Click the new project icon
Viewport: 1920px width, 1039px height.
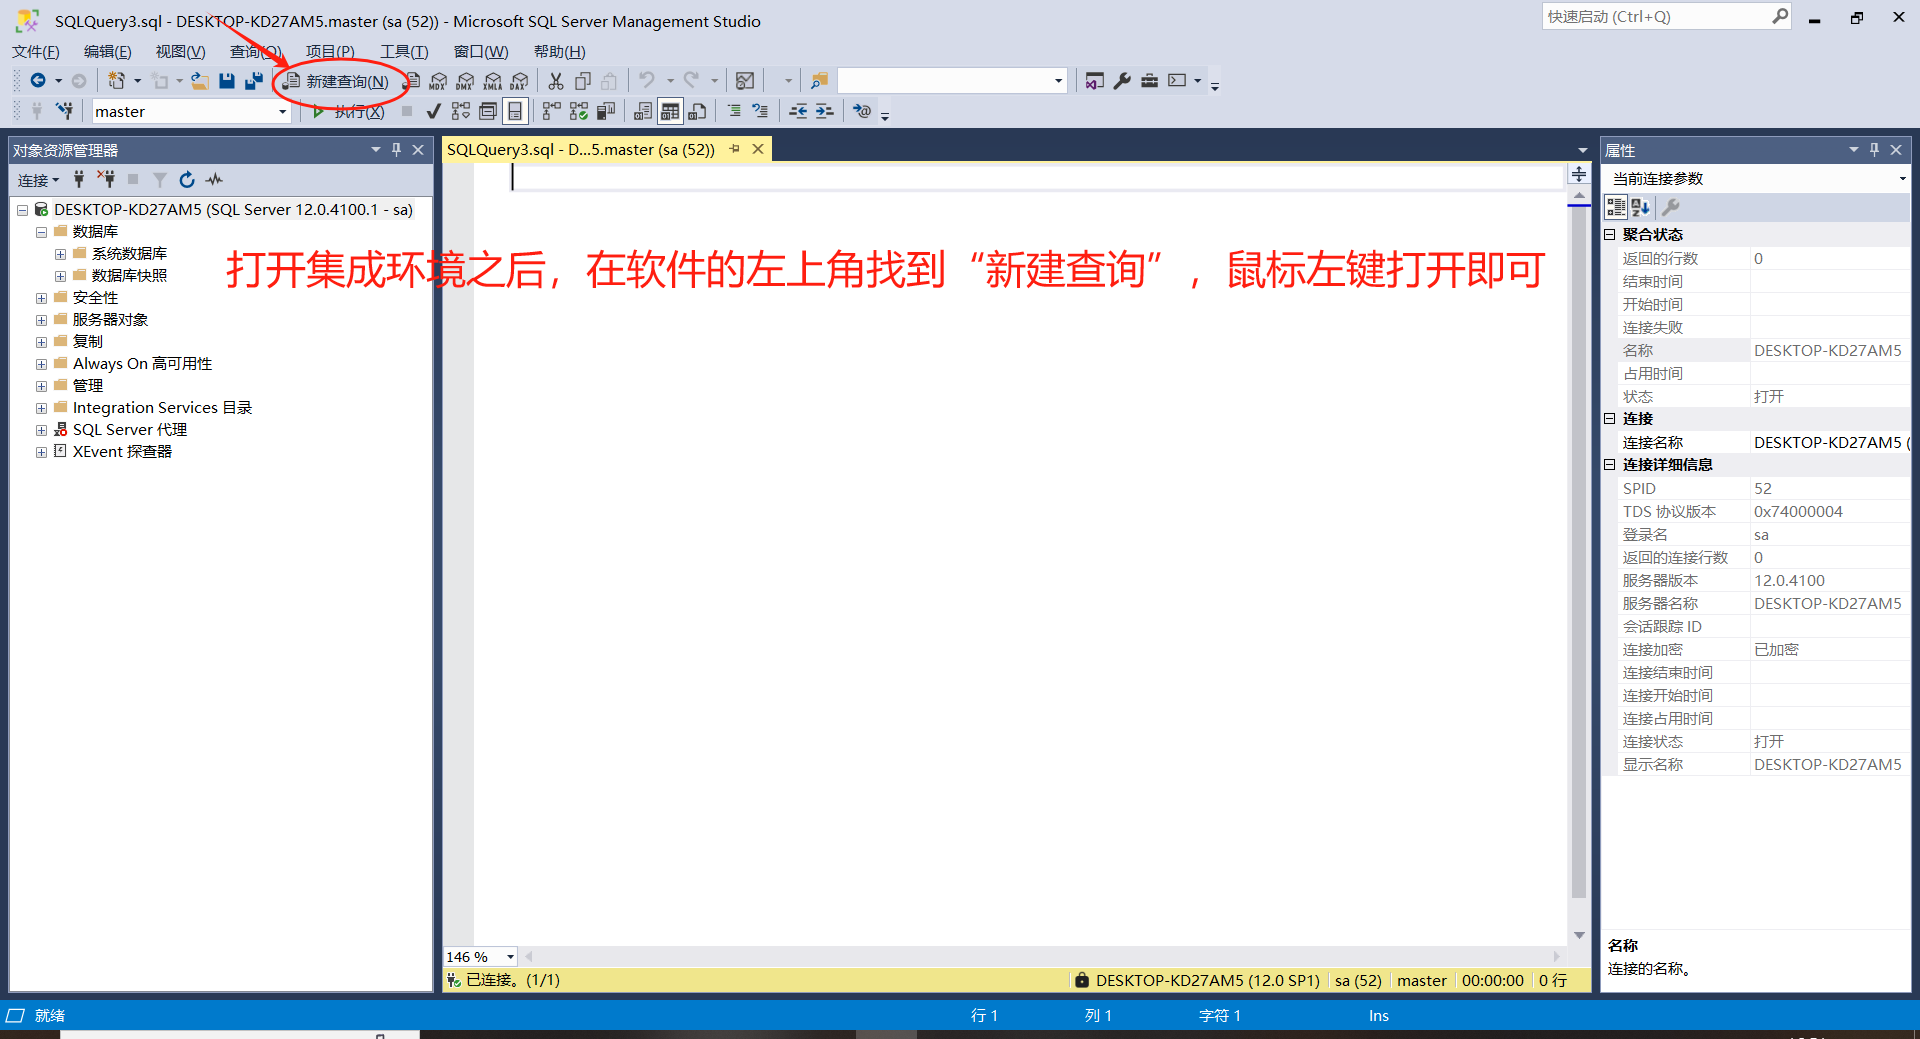117,81
